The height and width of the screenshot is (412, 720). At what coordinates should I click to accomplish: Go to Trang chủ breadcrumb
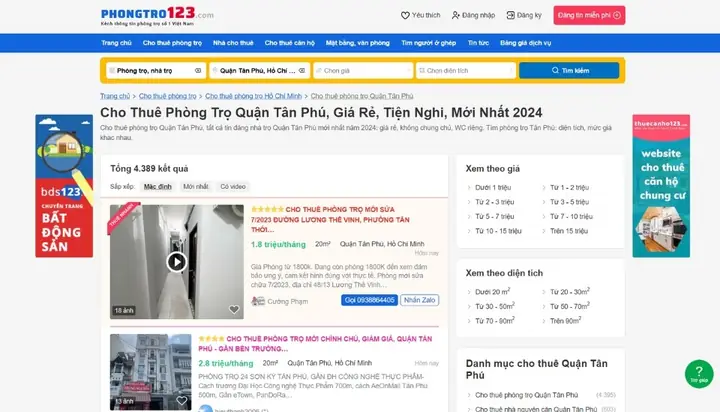[115, 96]
